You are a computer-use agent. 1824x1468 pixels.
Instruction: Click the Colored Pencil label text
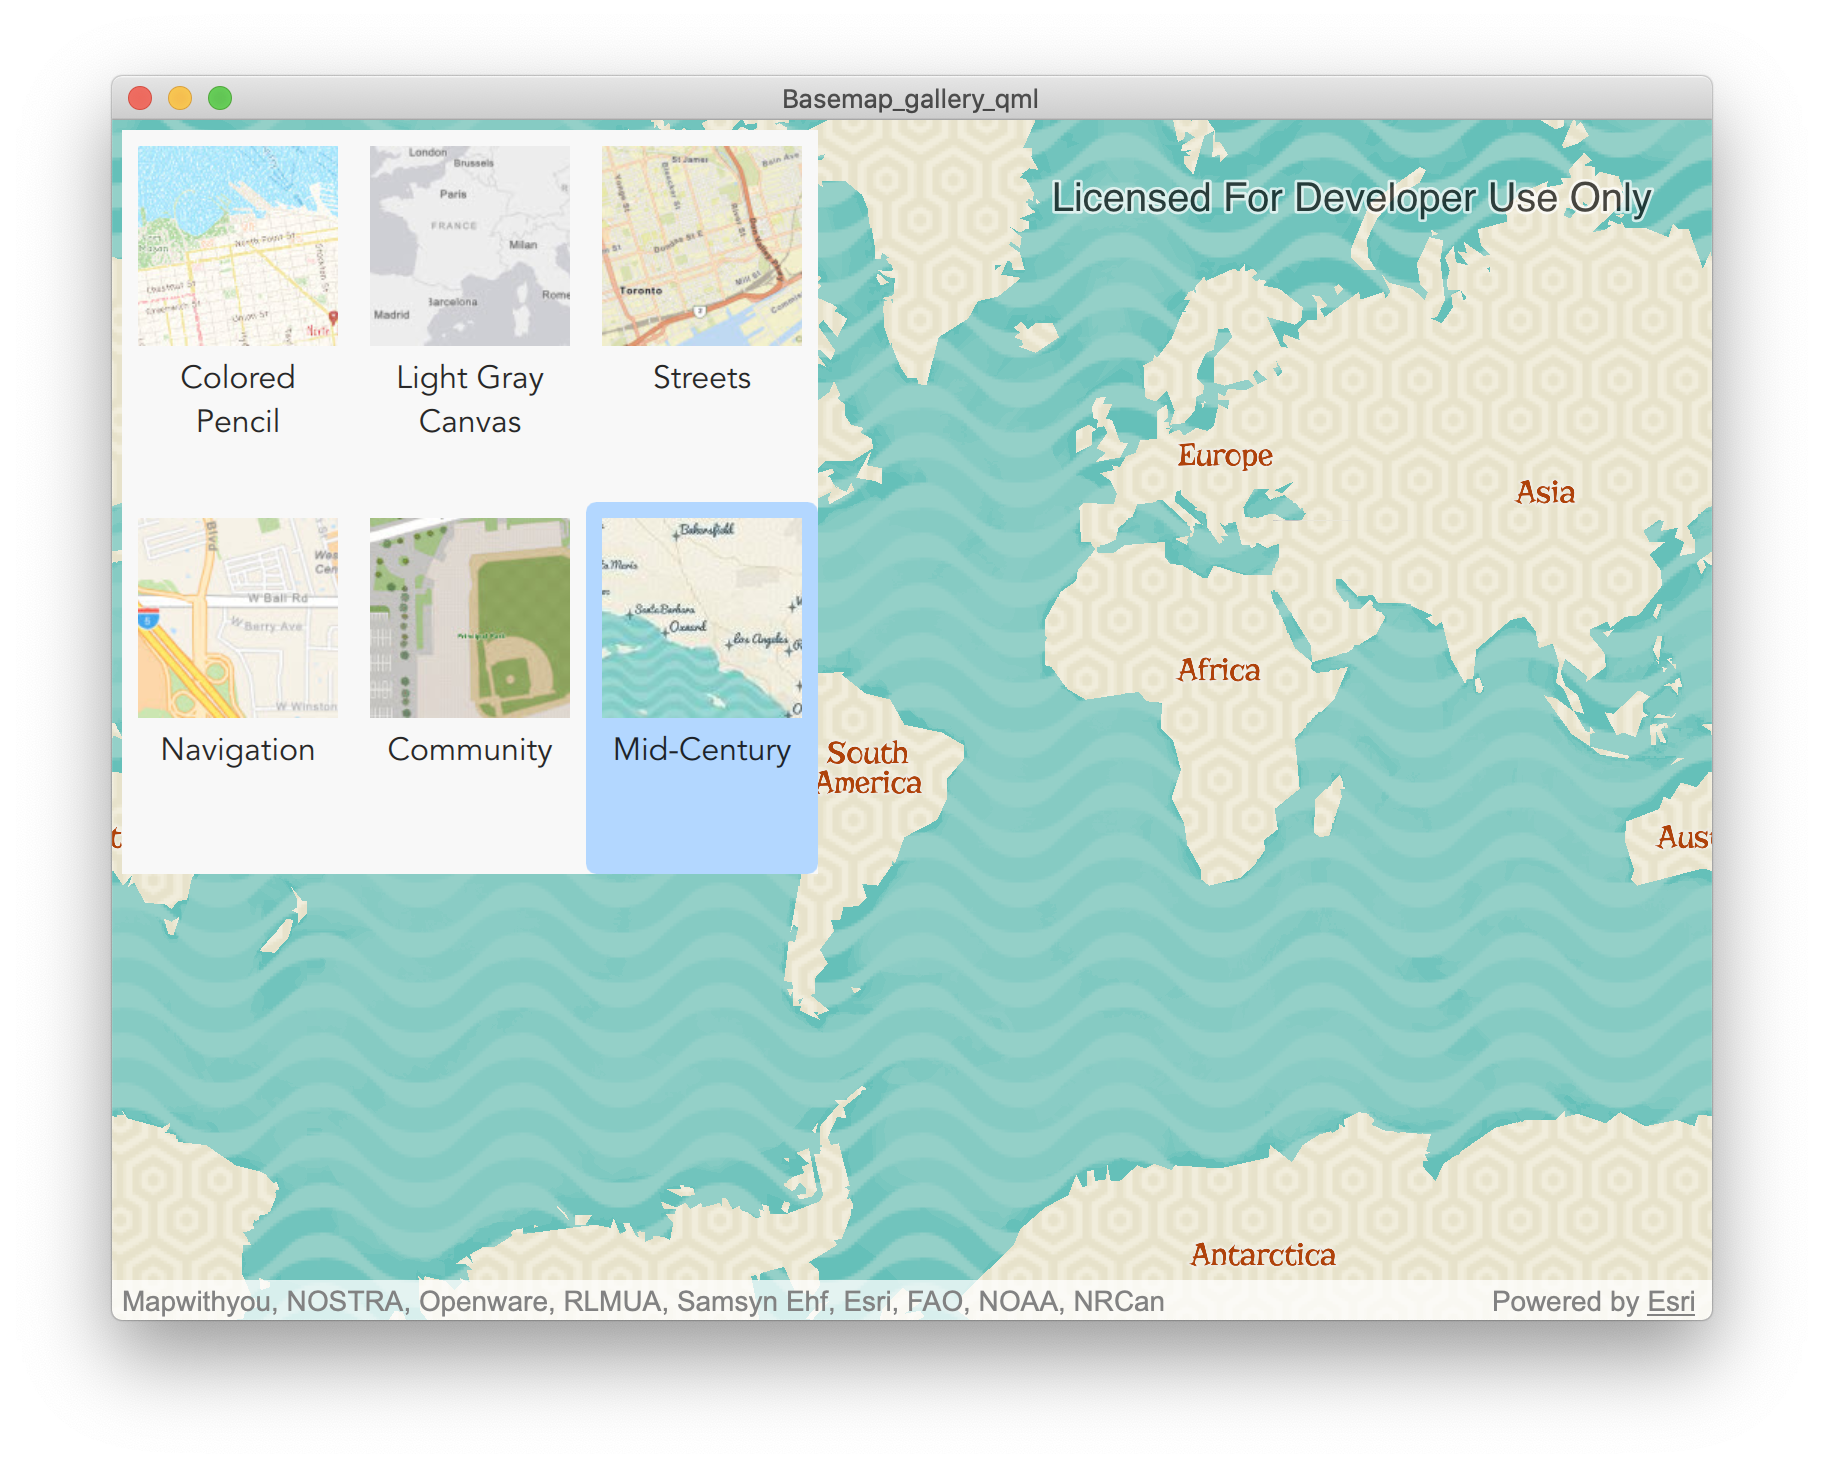point(238,399)
